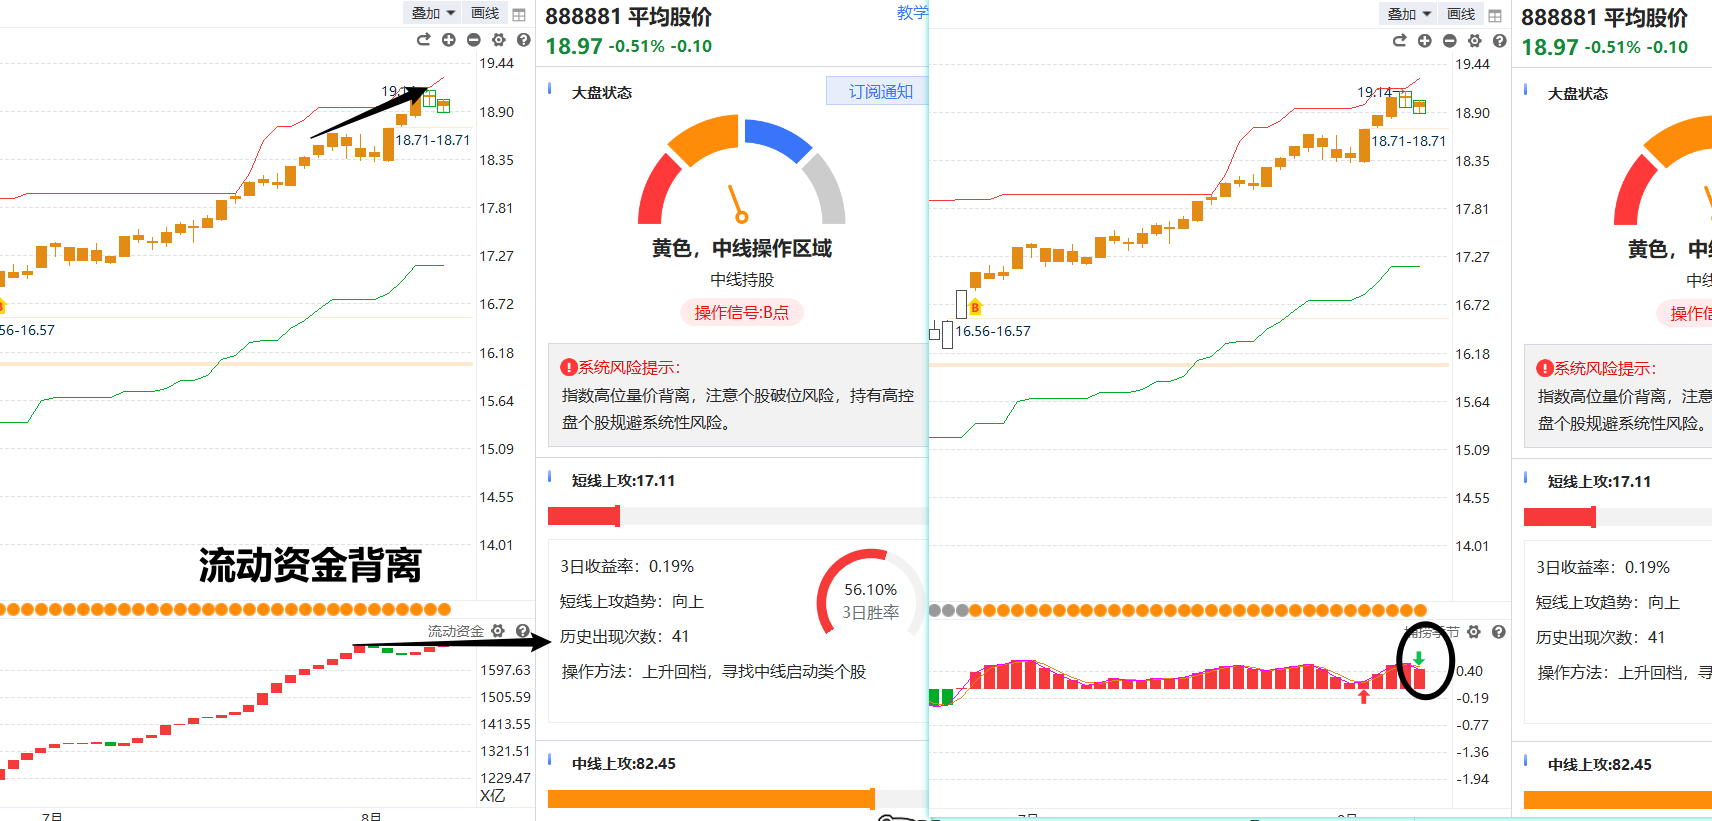Open the 叠加 dropdown in the right chart

pyautogui.click(x=1408, y=14)
